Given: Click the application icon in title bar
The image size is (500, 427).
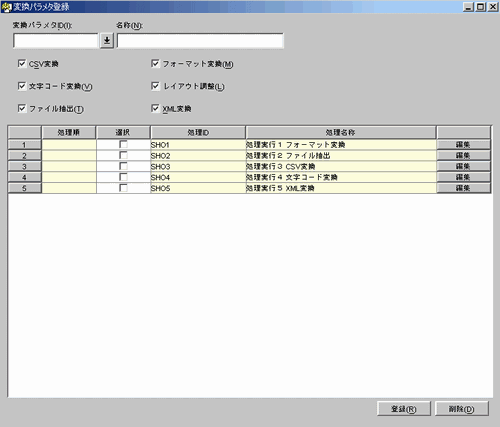Looking at the screenshot, I should [6, 7].
